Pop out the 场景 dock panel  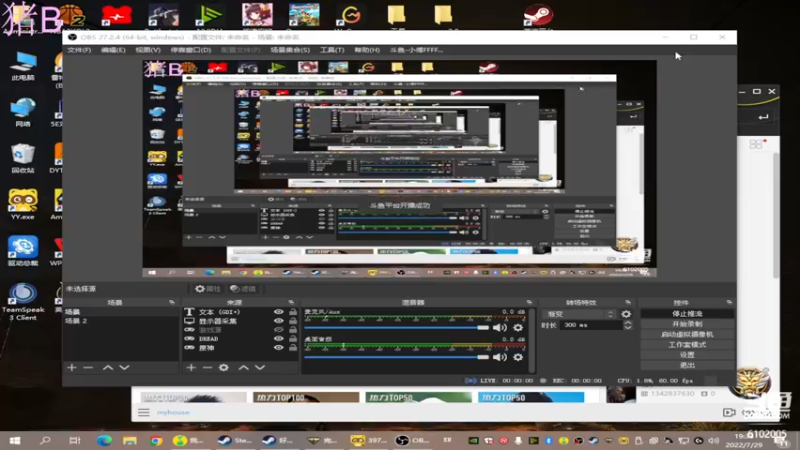[172, 303]
